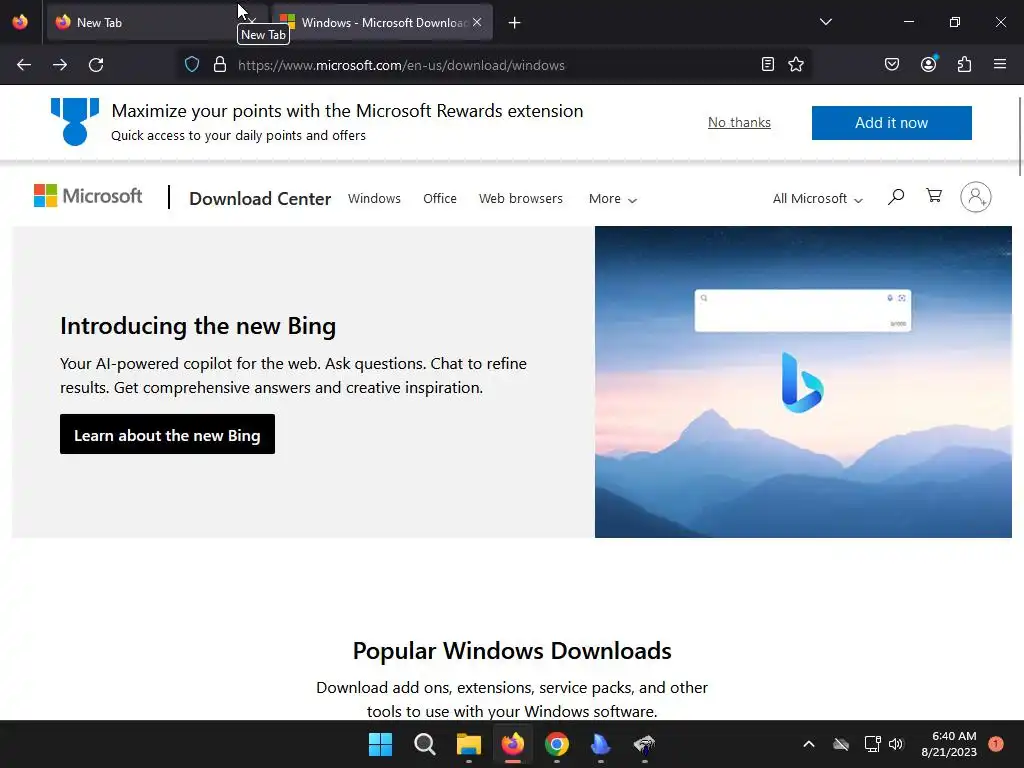This screenshot has width=1024, height=768.
Task: Open taskbar Search icon
Action: coord(424,744)
